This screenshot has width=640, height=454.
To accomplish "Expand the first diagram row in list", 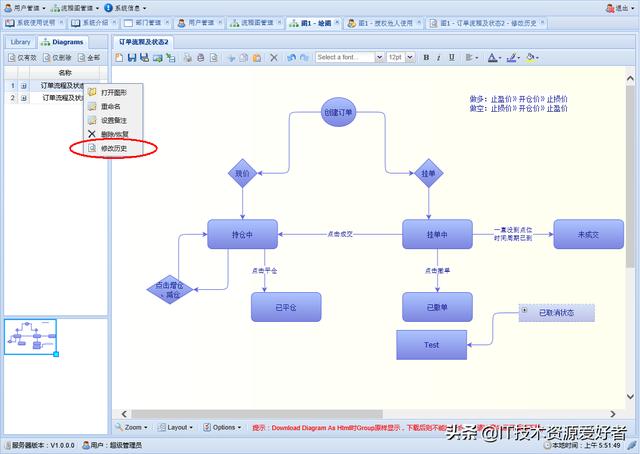I will pos(23,86).
